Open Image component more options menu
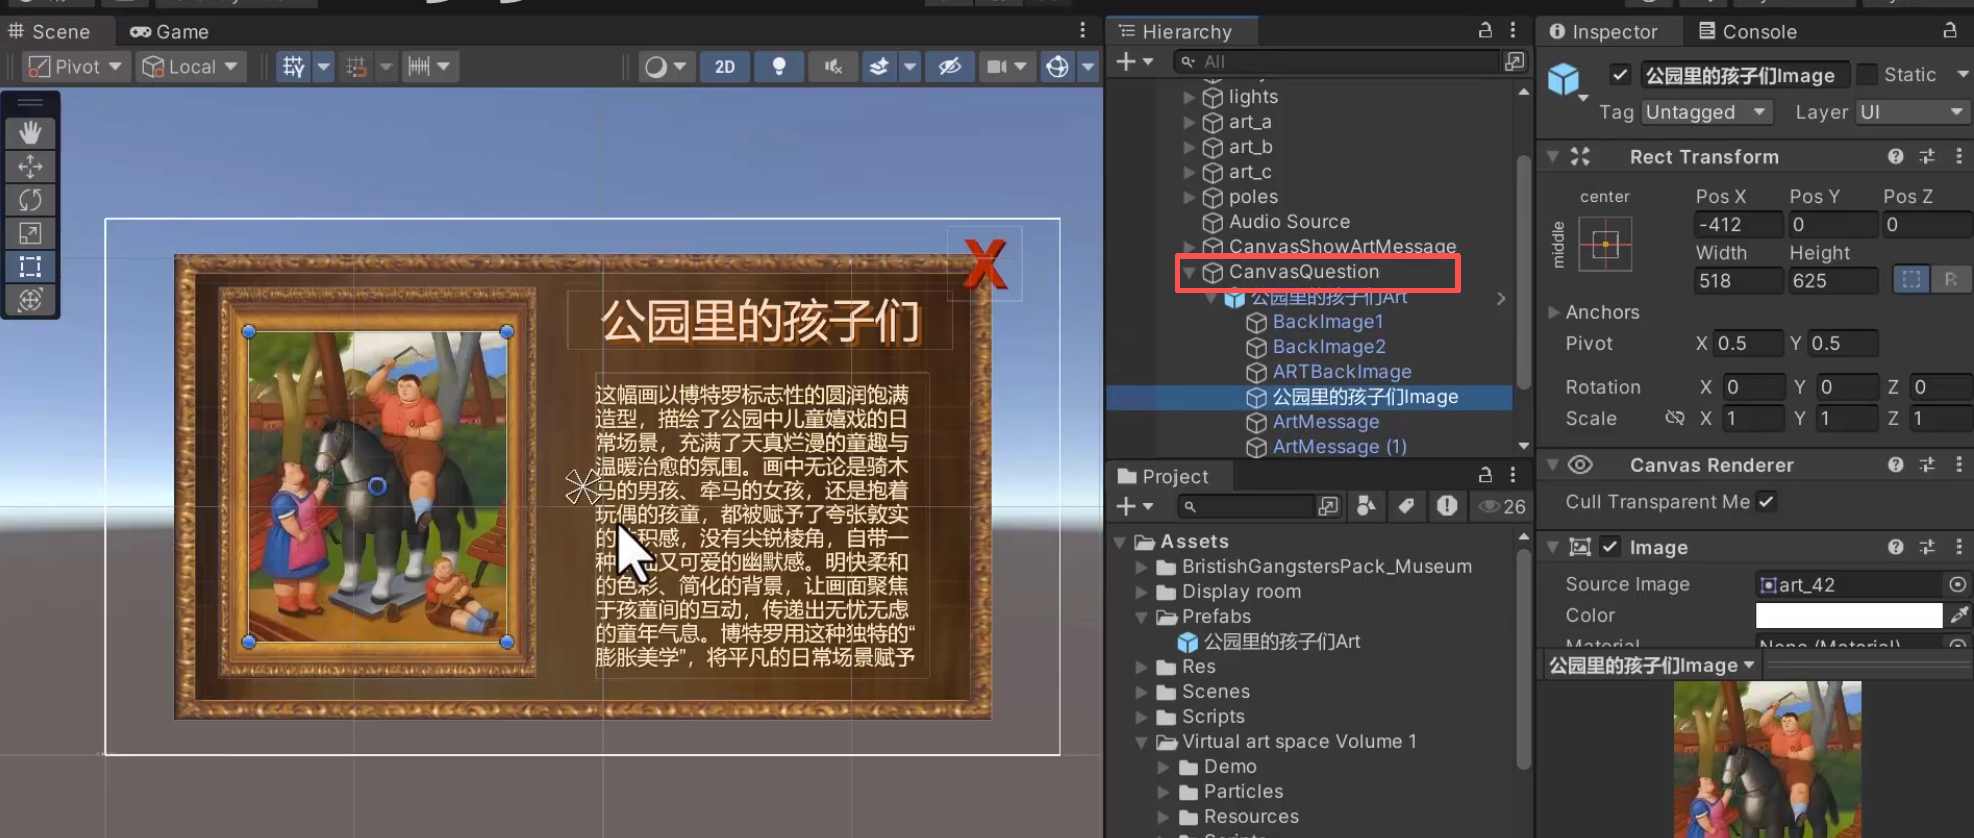This screenshot has width=1974, height=838. pos(1959,547)
